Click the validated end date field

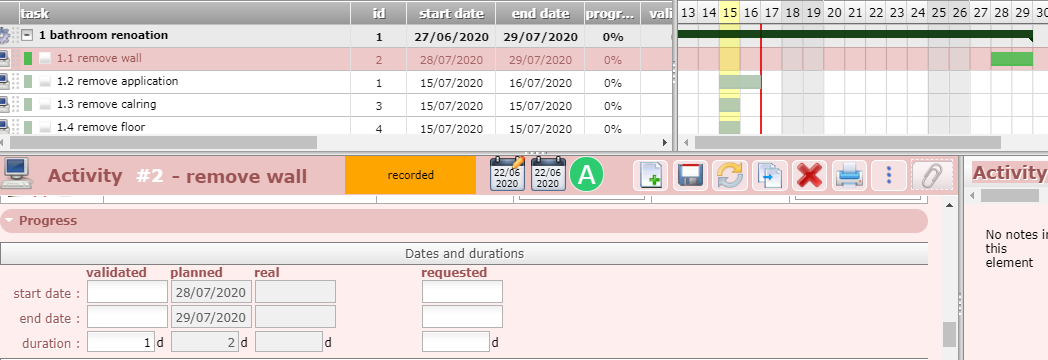click(x=128, y=317)
